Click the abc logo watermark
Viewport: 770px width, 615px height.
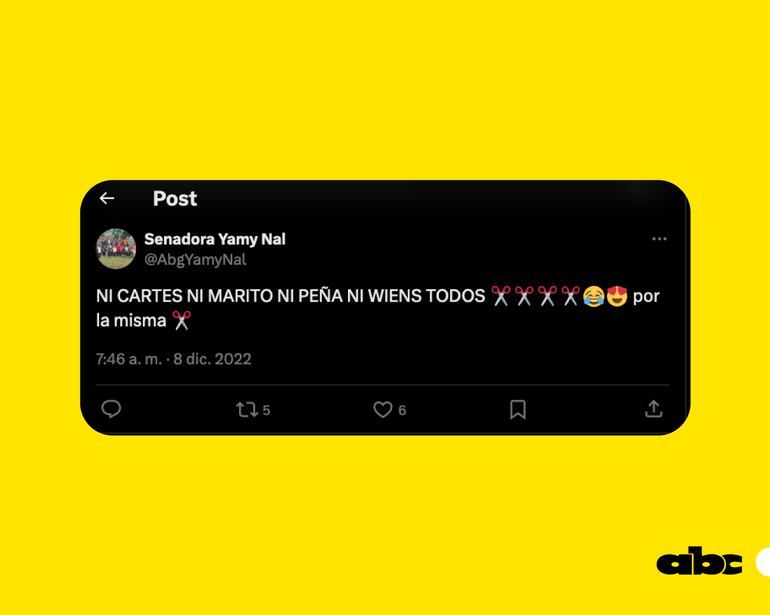(699, 560)
